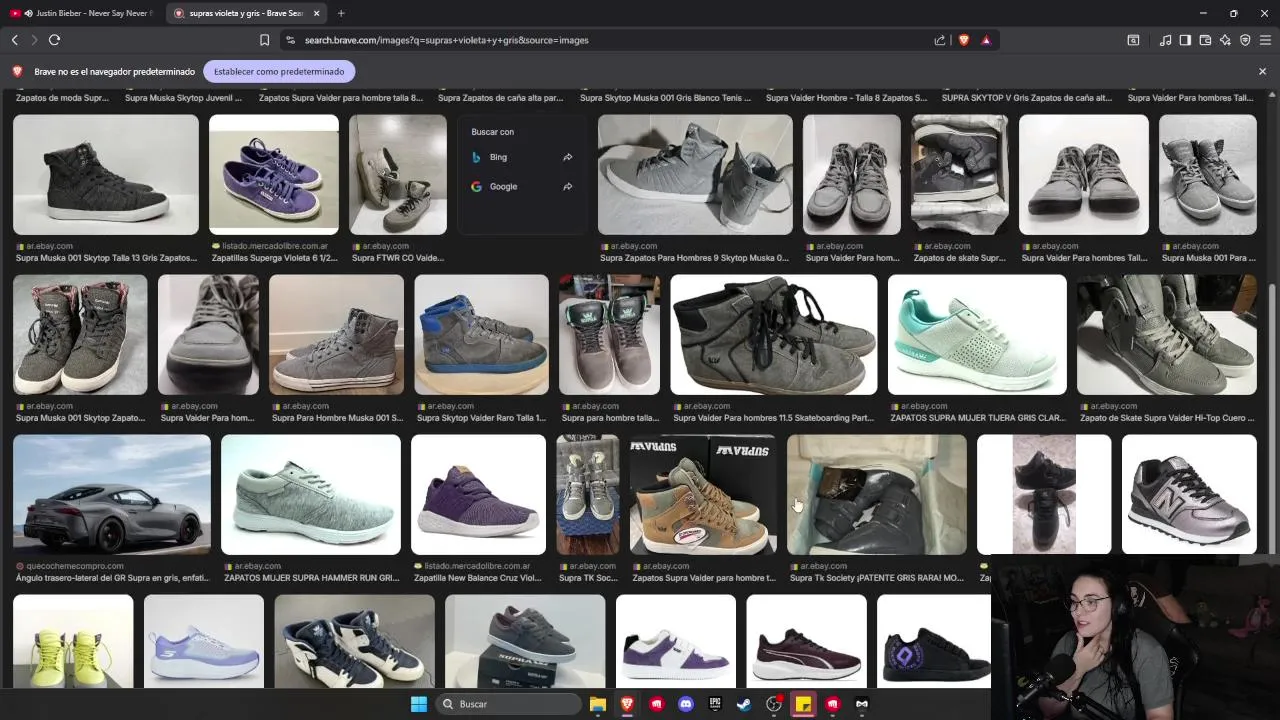Open Supra Skytop Vaider Raro blue-trim image
1280x720 pixels.
pyautogui.click(x=481, y=334)
